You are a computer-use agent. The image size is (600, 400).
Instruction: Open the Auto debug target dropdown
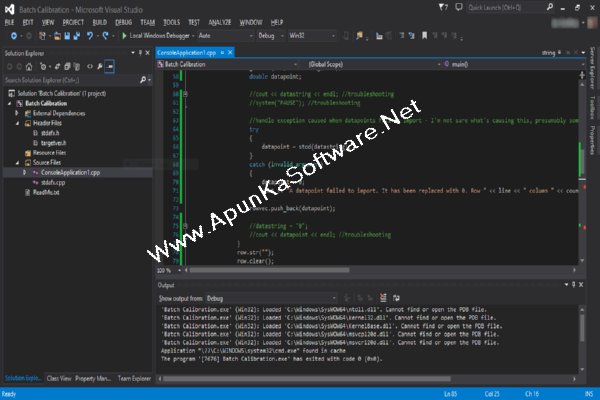pos(225,36)
